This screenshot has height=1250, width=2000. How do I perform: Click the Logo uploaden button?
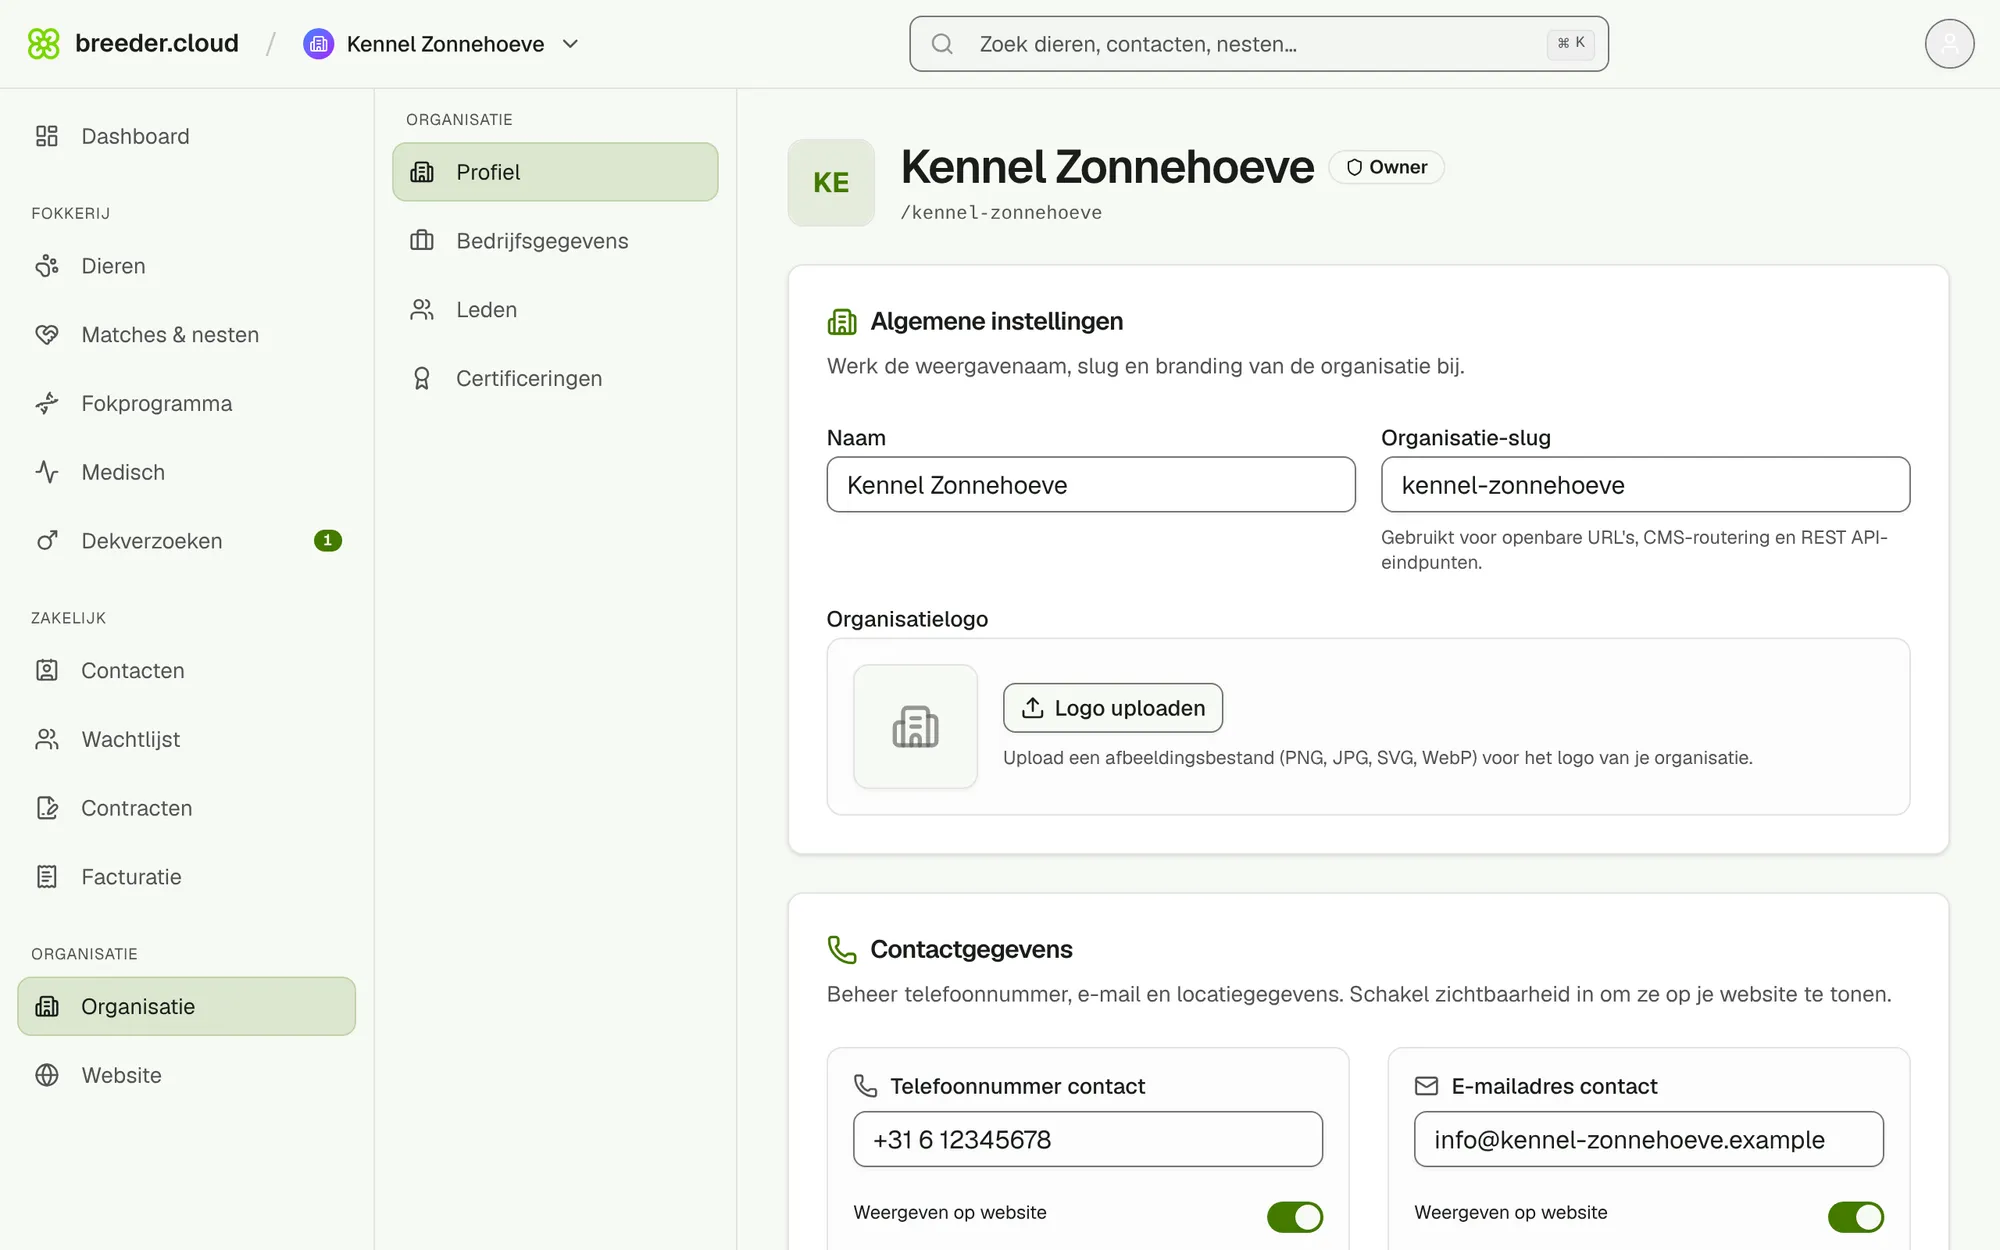1113,708
